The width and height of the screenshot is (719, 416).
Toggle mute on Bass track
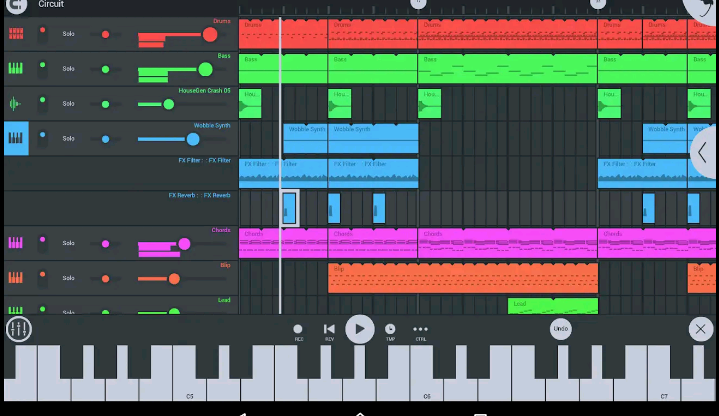point(42,69)
